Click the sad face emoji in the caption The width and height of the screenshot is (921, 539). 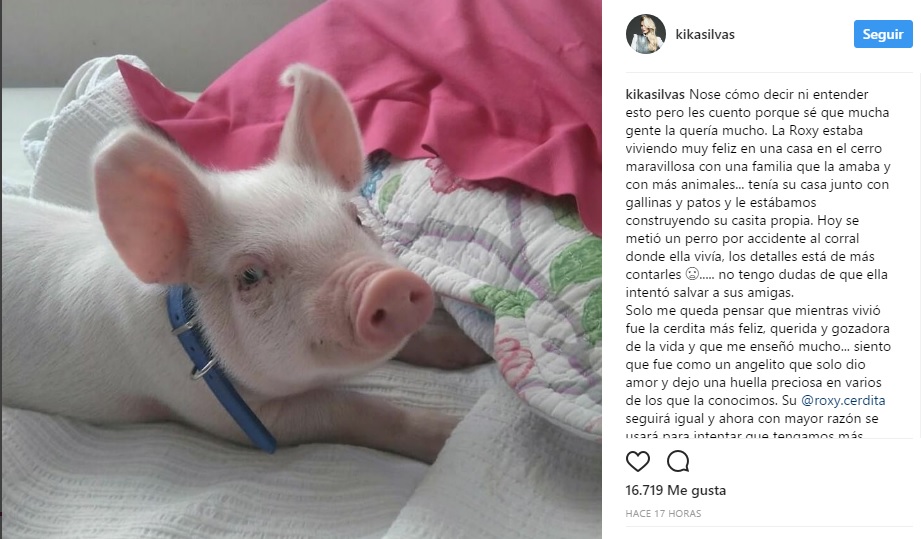point(692,274)
